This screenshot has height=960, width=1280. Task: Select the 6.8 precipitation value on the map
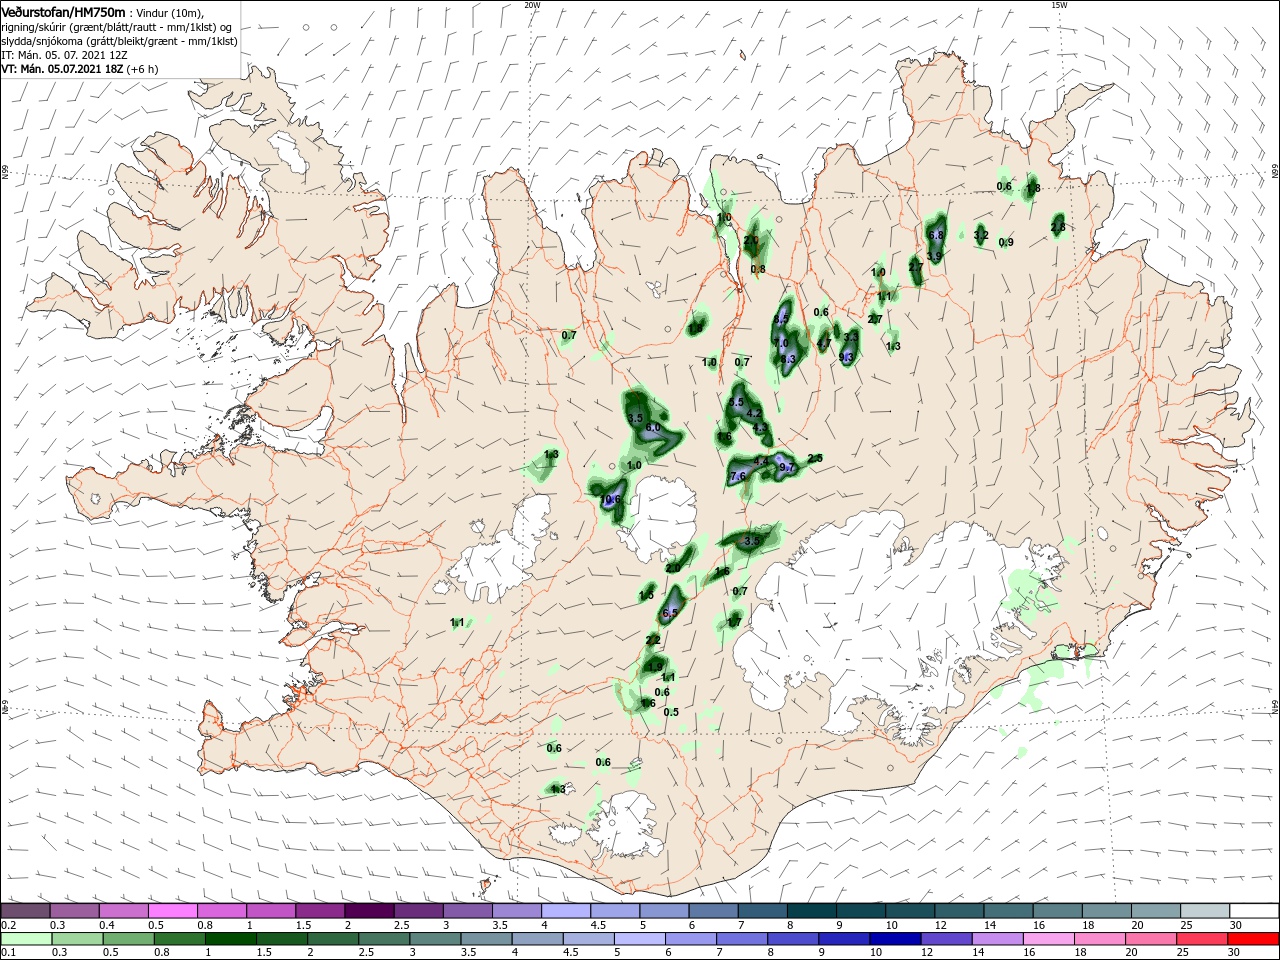936,235
